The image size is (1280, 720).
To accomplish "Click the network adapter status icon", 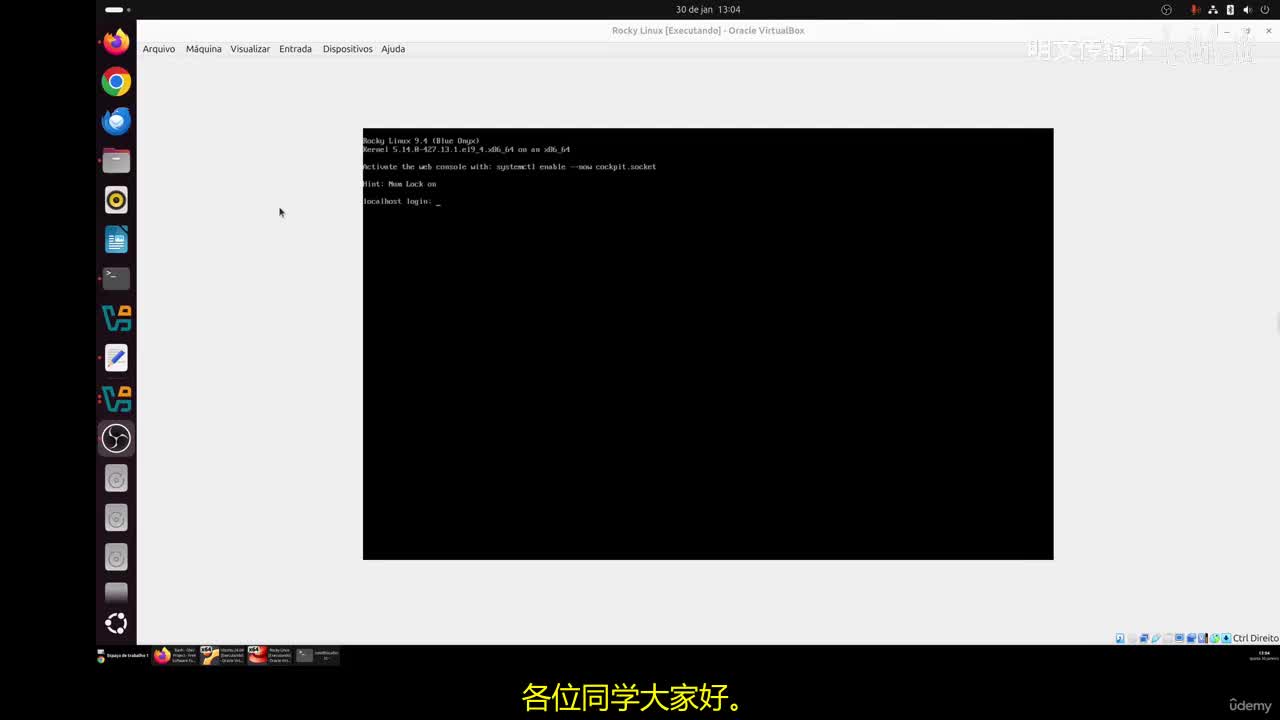I will point(1144,638).
